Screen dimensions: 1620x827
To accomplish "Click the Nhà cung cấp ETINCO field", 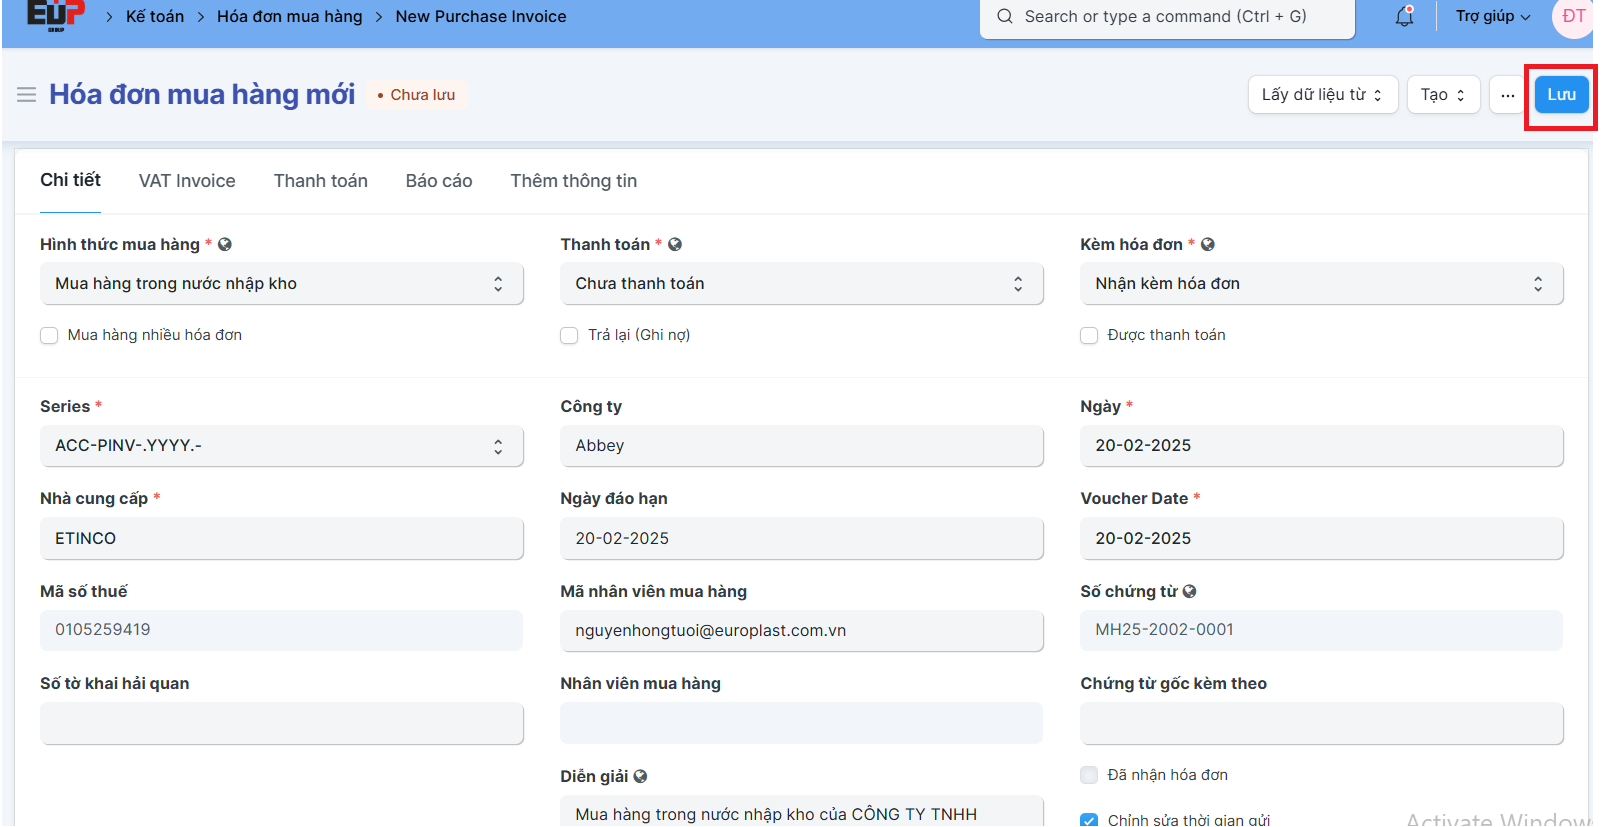I will tap(281, 538).
